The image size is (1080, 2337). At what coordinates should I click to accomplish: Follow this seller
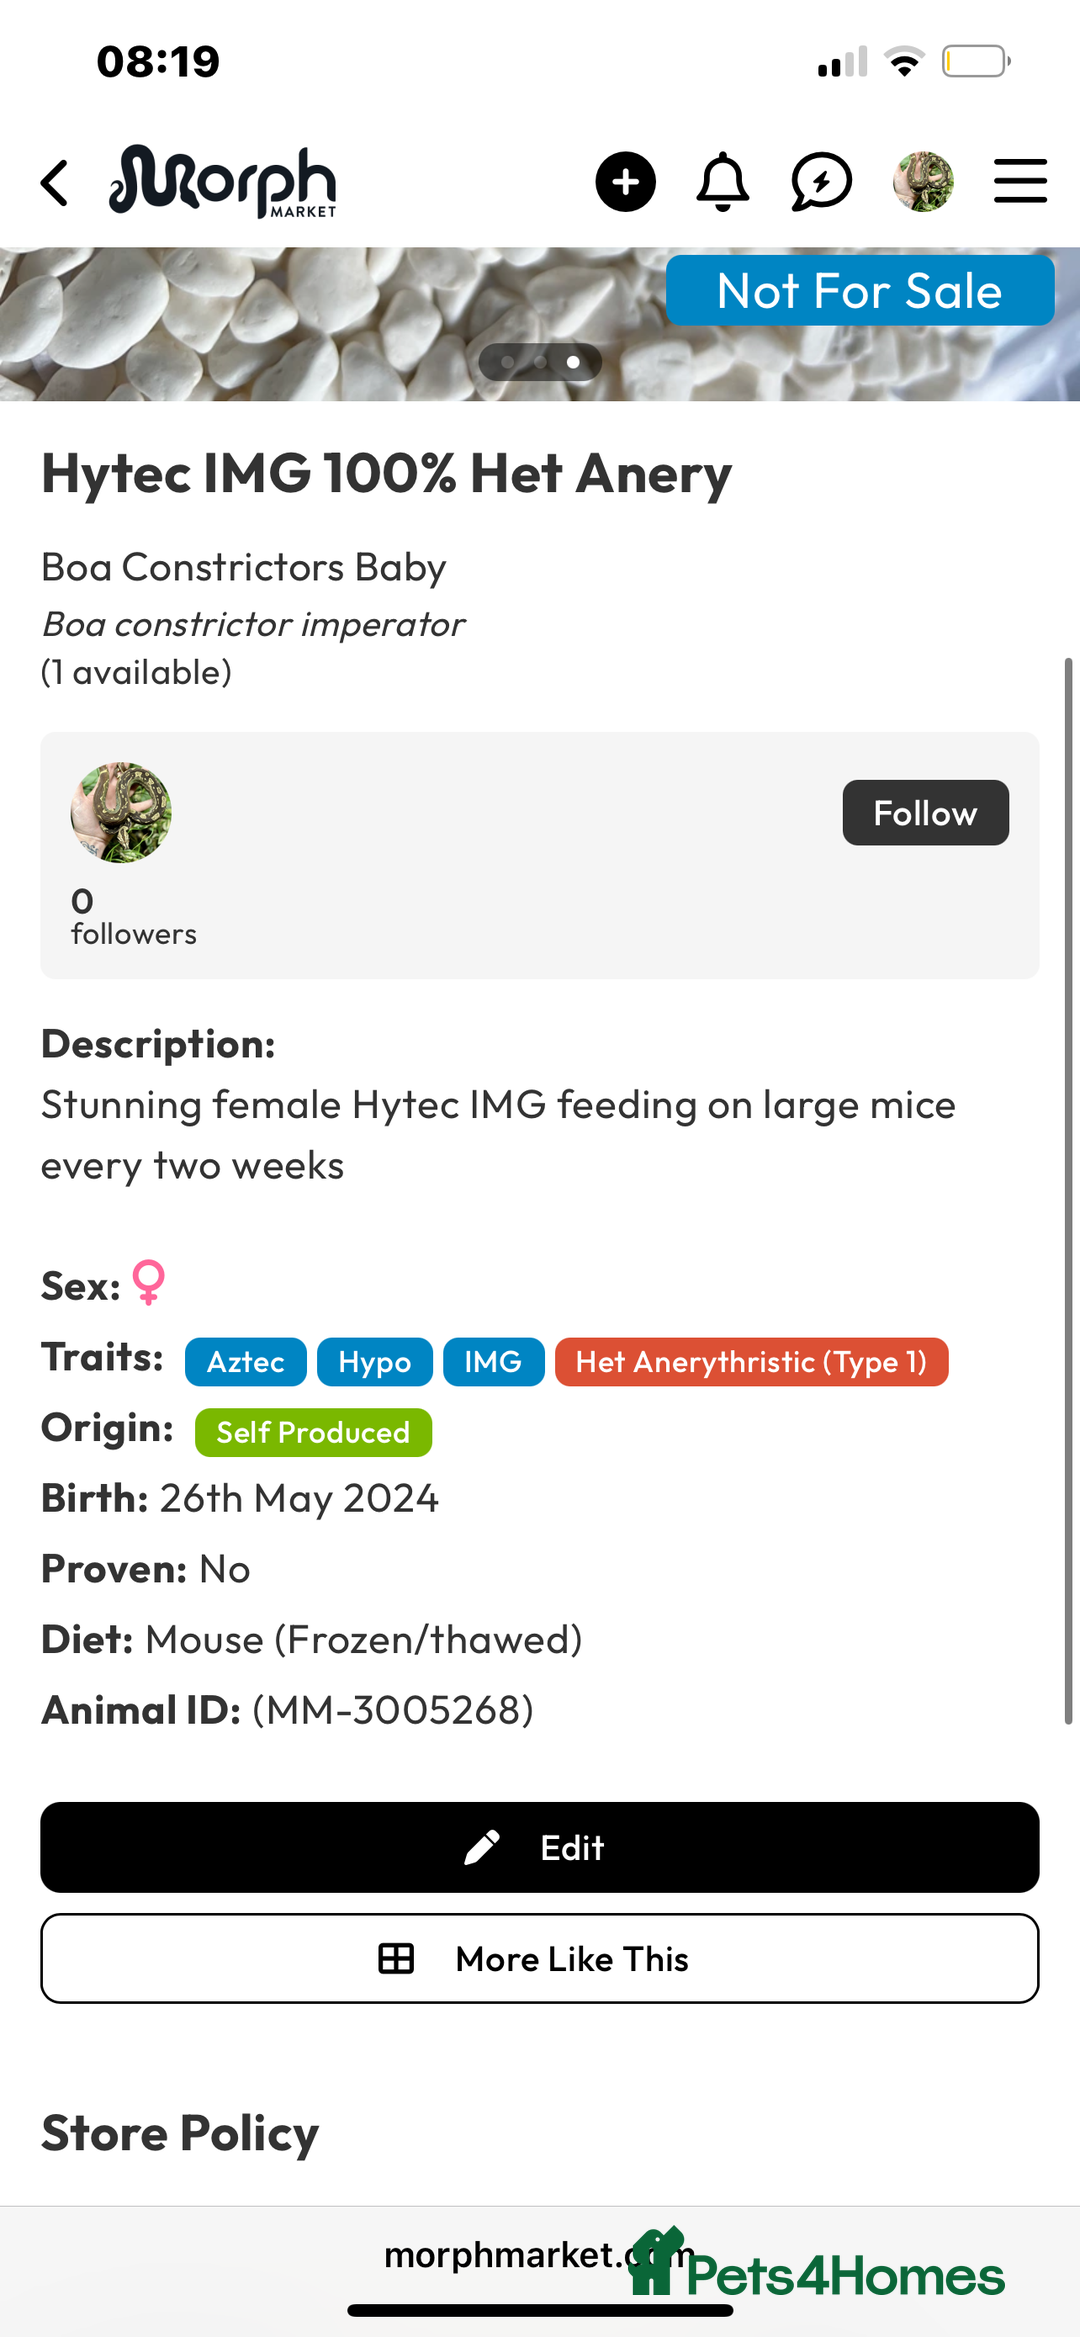pos(925,813)
